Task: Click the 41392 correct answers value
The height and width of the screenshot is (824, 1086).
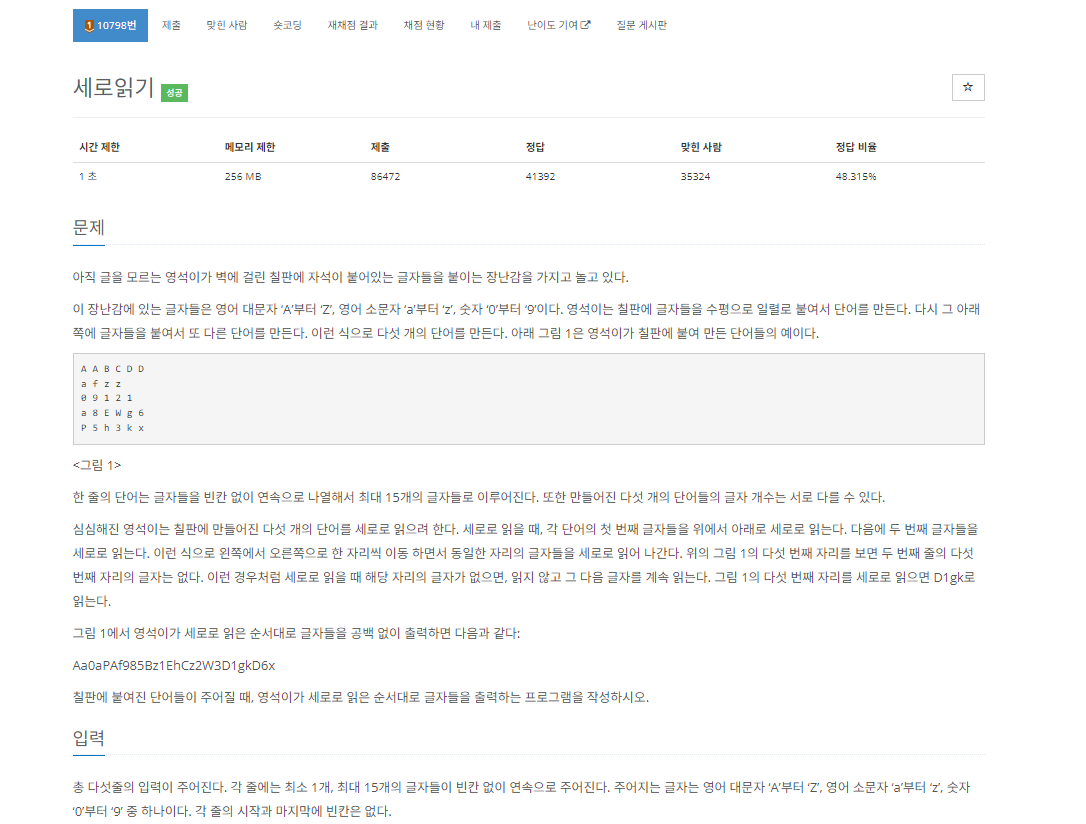Action: (x=540, y=177)
